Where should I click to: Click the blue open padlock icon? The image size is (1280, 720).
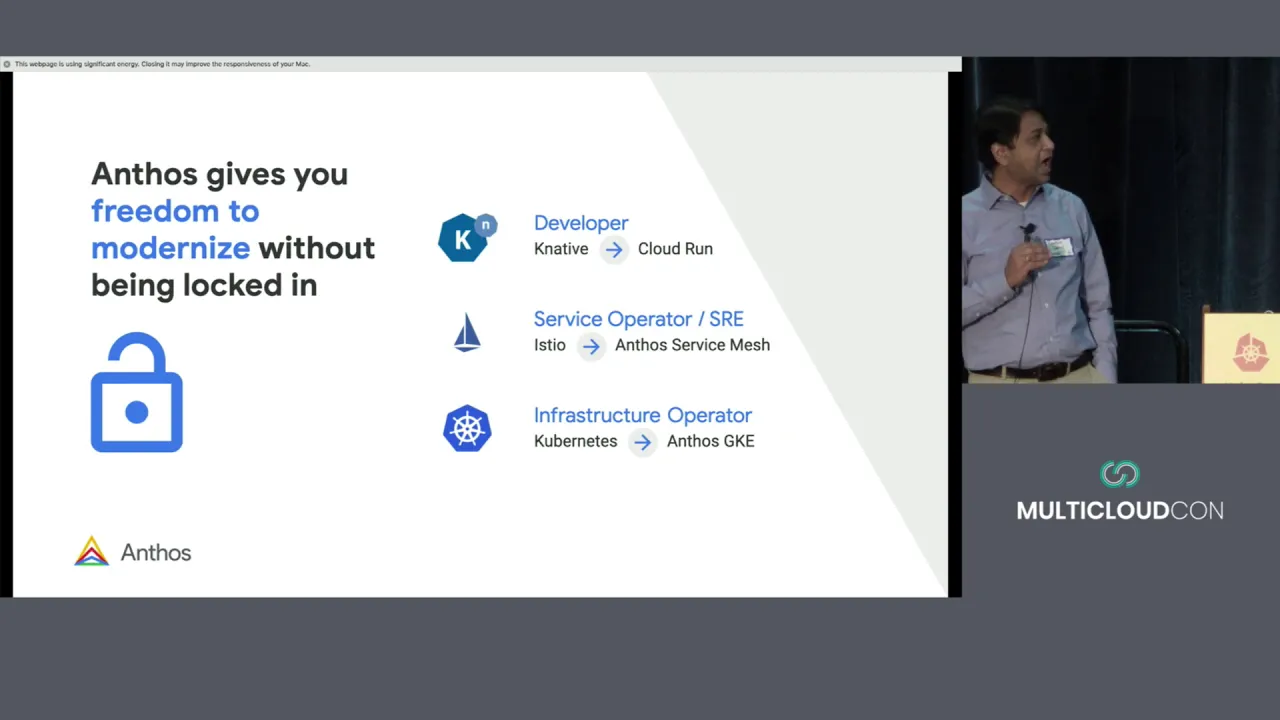137,392
